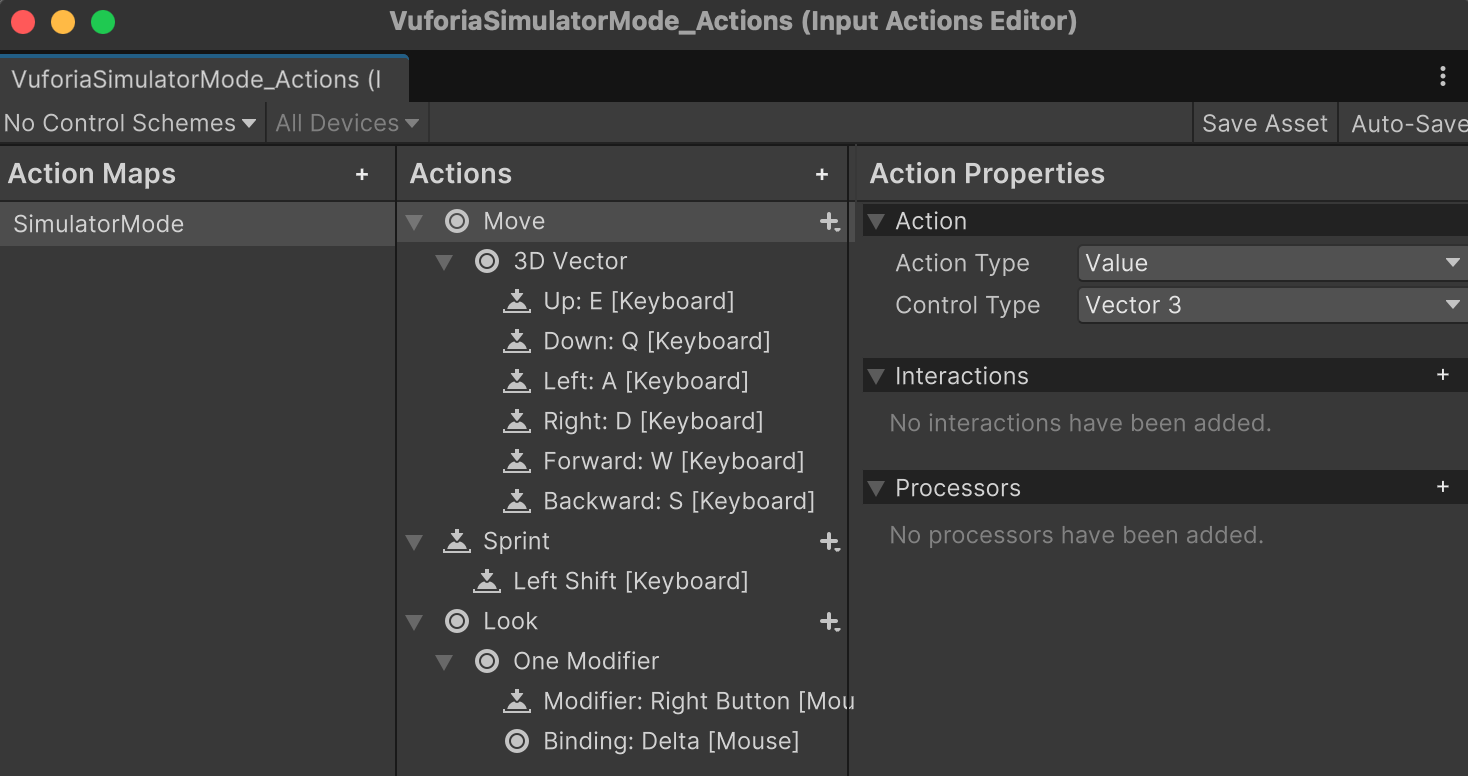Add a new action with plus icon
Screen dimensions: 1468x776
[822, 175]
